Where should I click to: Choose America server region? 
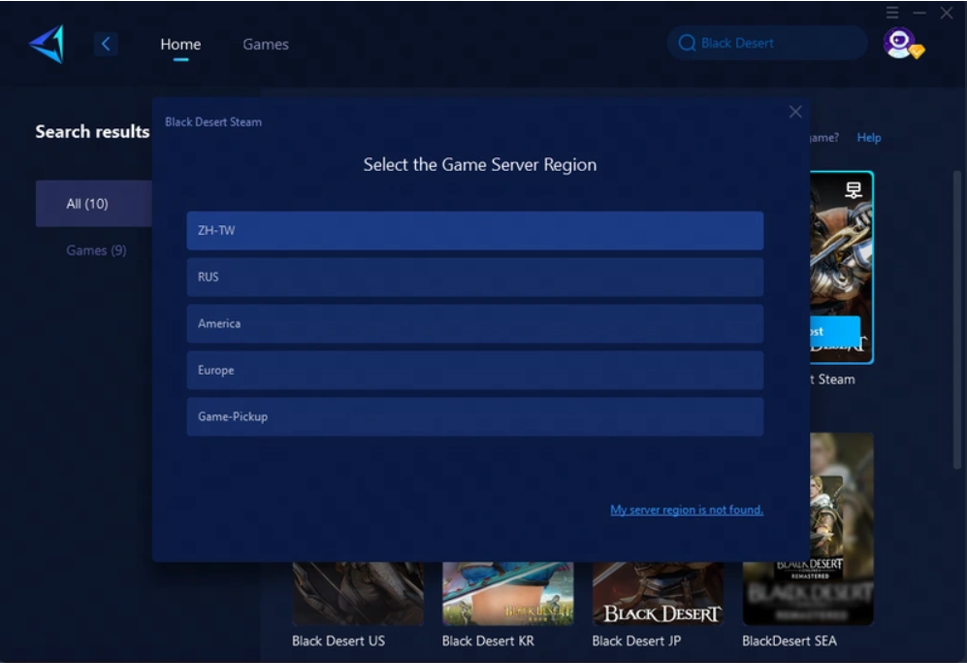click(475, 324)
